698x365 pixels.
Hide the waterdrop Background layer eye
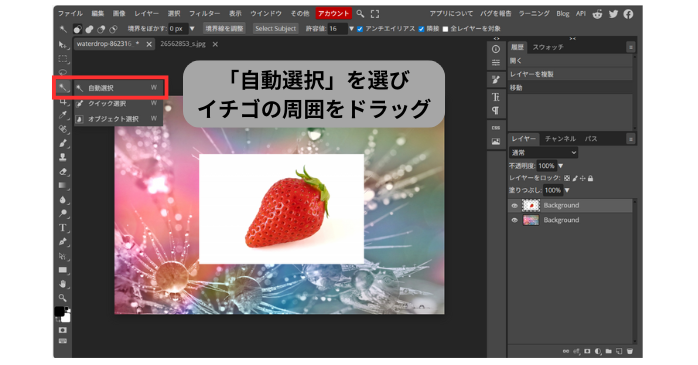pyautogui.click(x=515, y=220)
